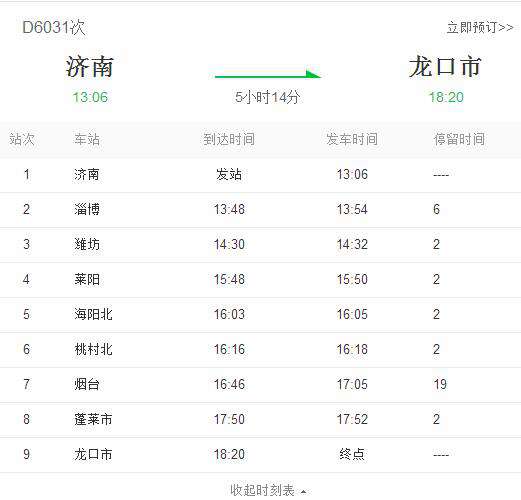The image size is (521, 500).
Task: Click the small triangle beside 收起时刻表
Action: [x=303, y=492]
